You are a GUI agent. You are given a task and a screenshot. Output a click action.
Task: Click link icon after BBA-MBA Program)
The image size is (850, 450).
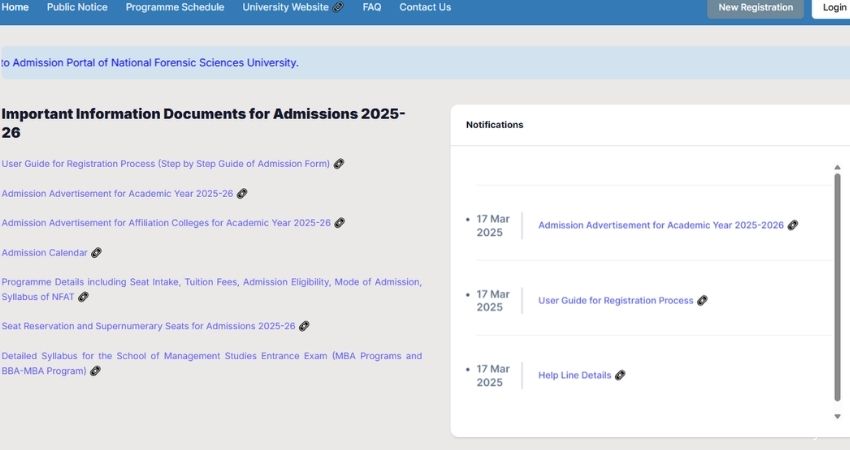click(95, 371)
